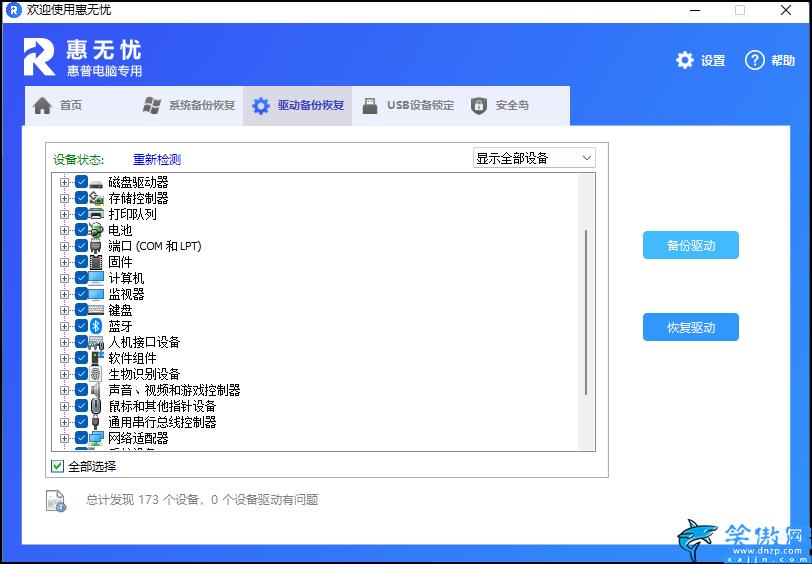The width and height of the screenshot is (812, 564).
Task: Select the 蓝牙 row label
Action: [x=120, y=326]
